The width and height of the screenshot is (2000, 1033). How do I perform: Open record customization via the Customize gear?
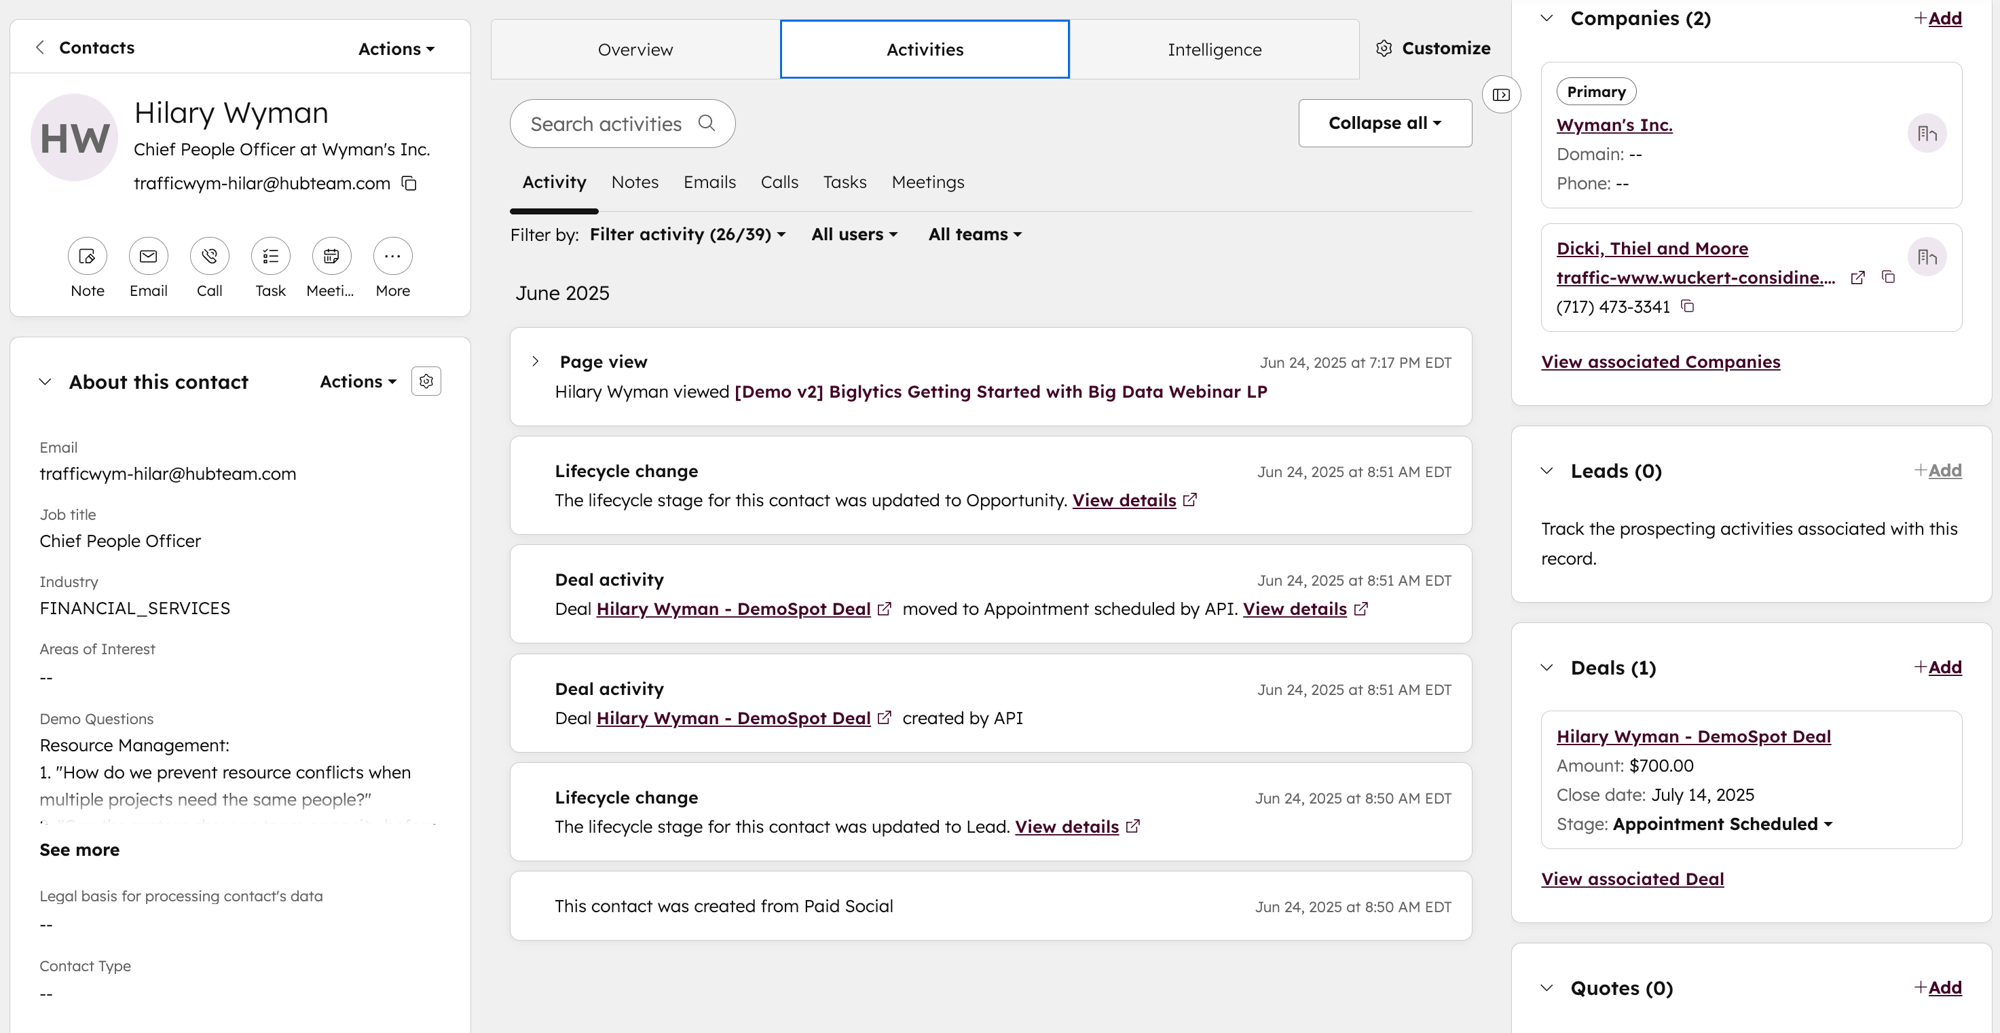coord(1384,48)
